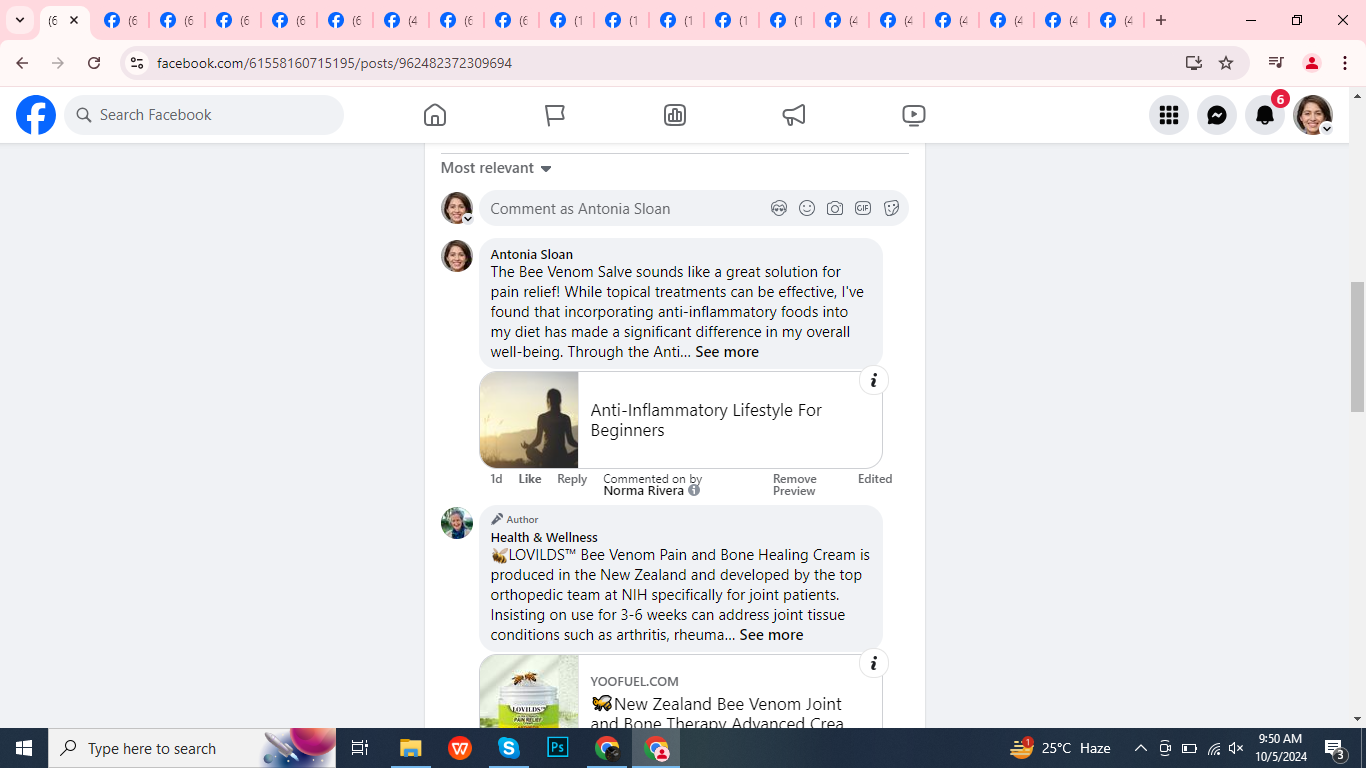Screen dimensions: 1366x768
Task: Install the Facebook app from the address bar
Action: (1194, 63)
